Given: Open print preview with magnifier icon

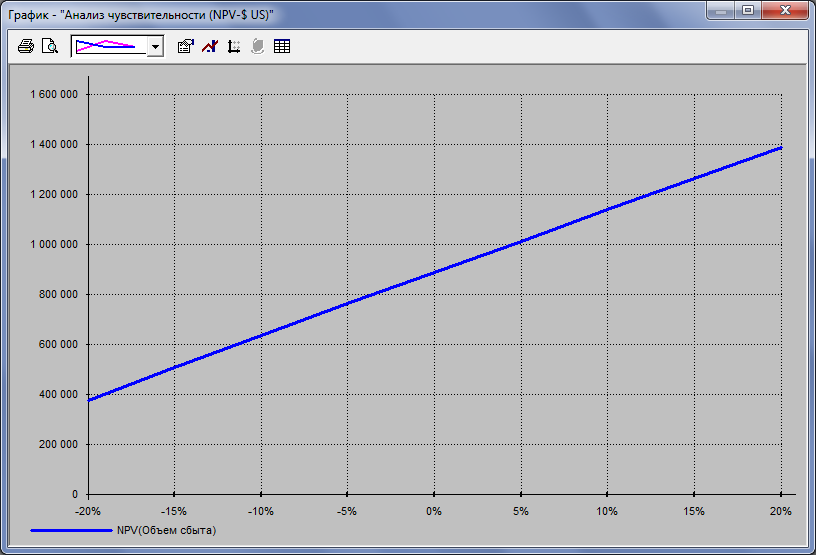Looking at the screenshot, I should click(x=49, y=46).
